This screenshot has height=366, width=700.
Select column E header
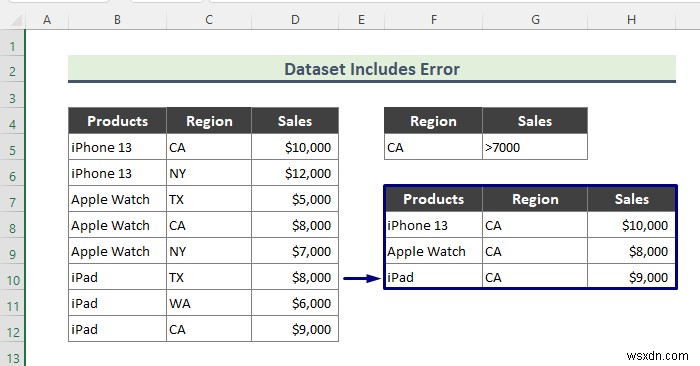click(361, 20)
